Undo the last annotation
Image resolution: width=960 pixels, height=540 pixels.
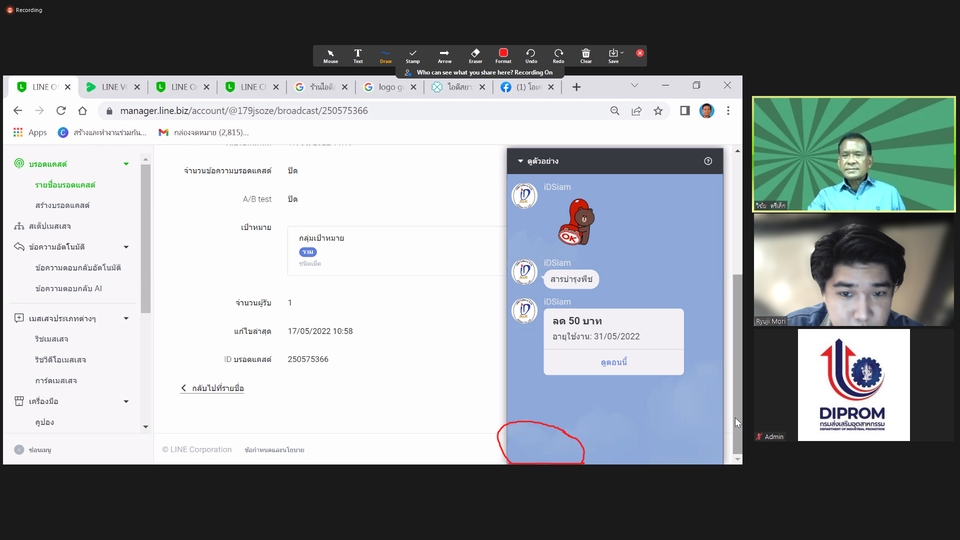[x=531, y=56]
